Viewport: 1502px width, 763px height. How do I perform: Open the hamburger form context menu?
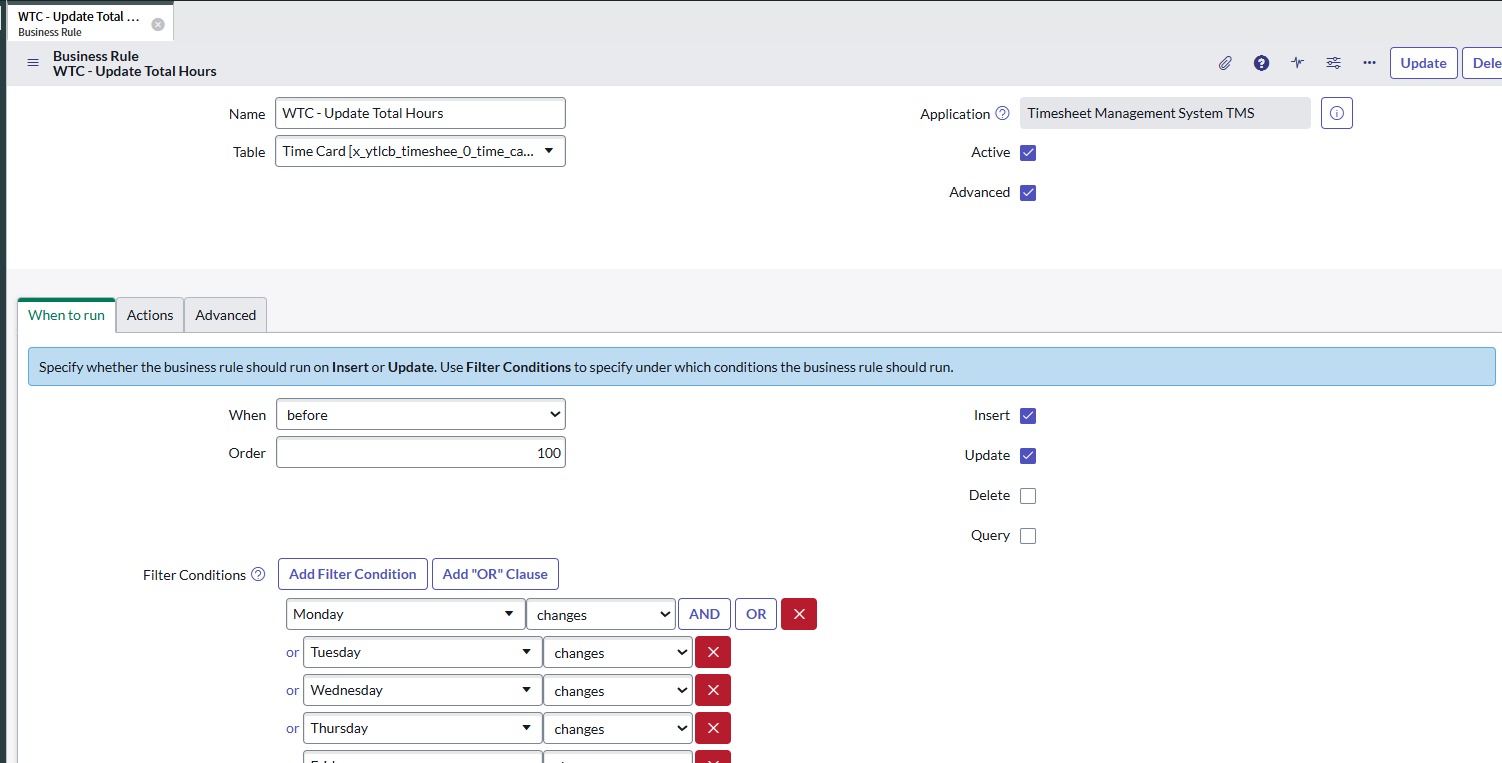[32, 63]
